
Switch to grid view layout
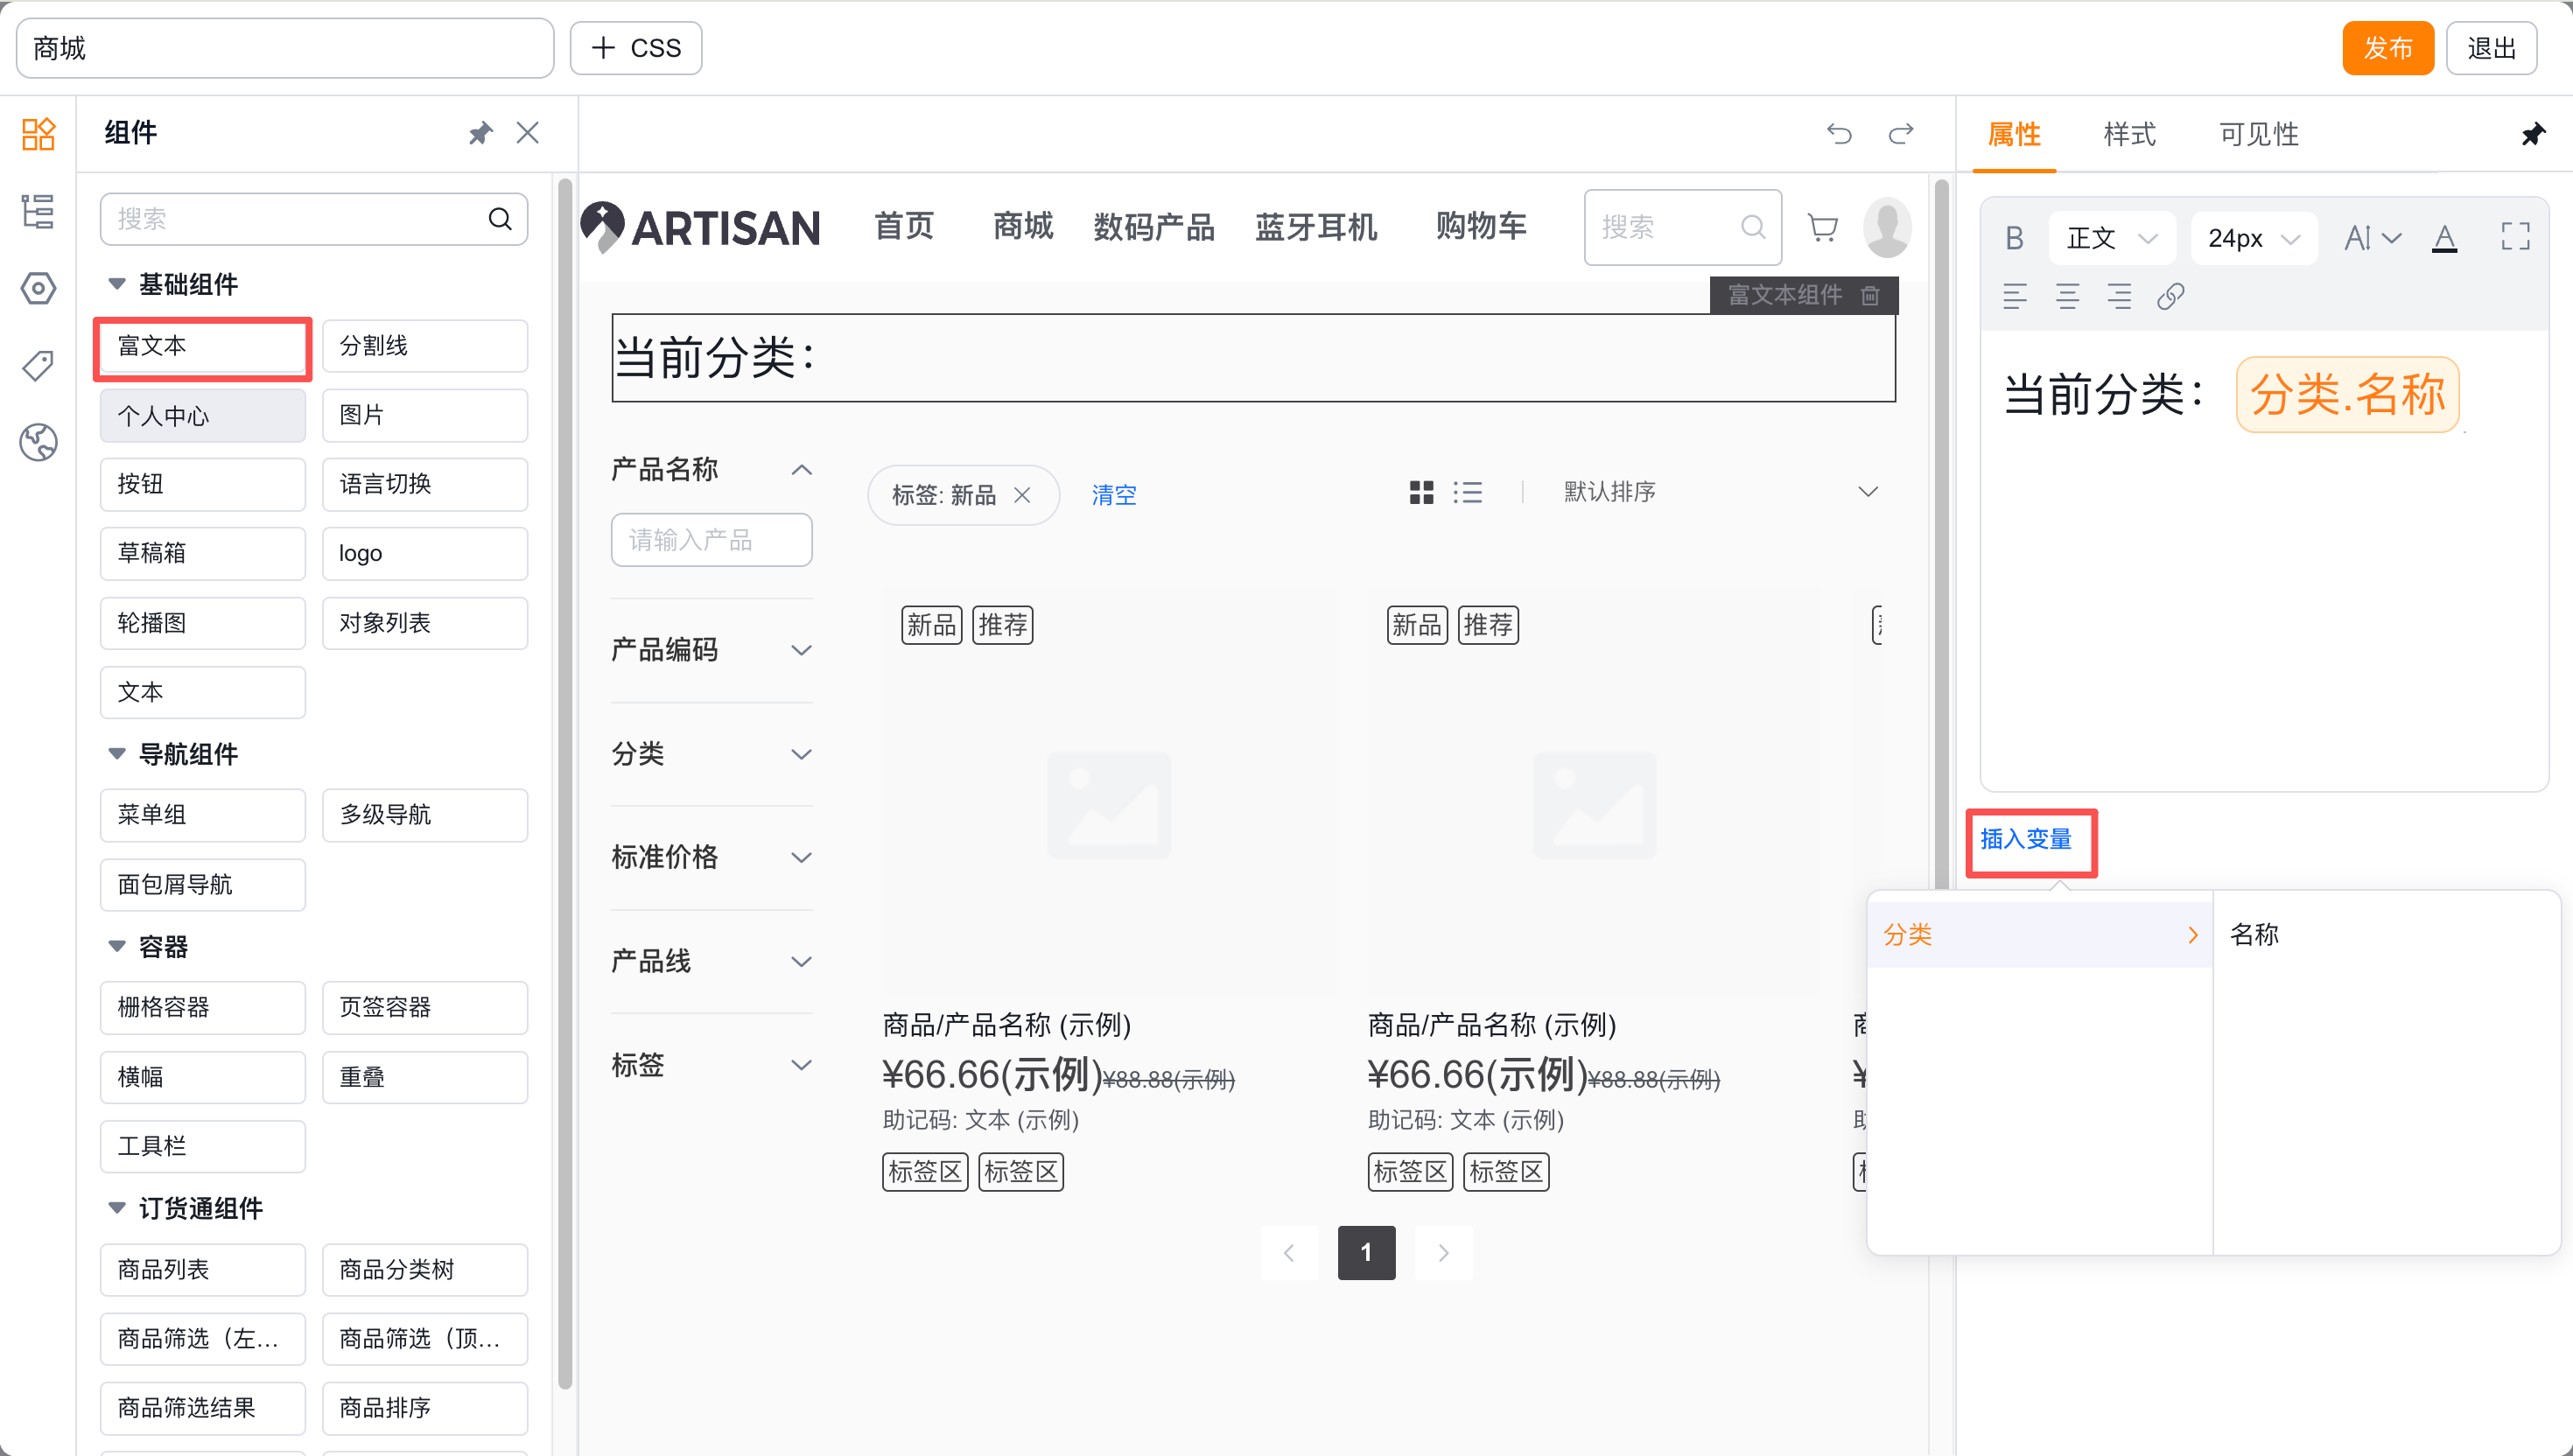point(1420,492)
